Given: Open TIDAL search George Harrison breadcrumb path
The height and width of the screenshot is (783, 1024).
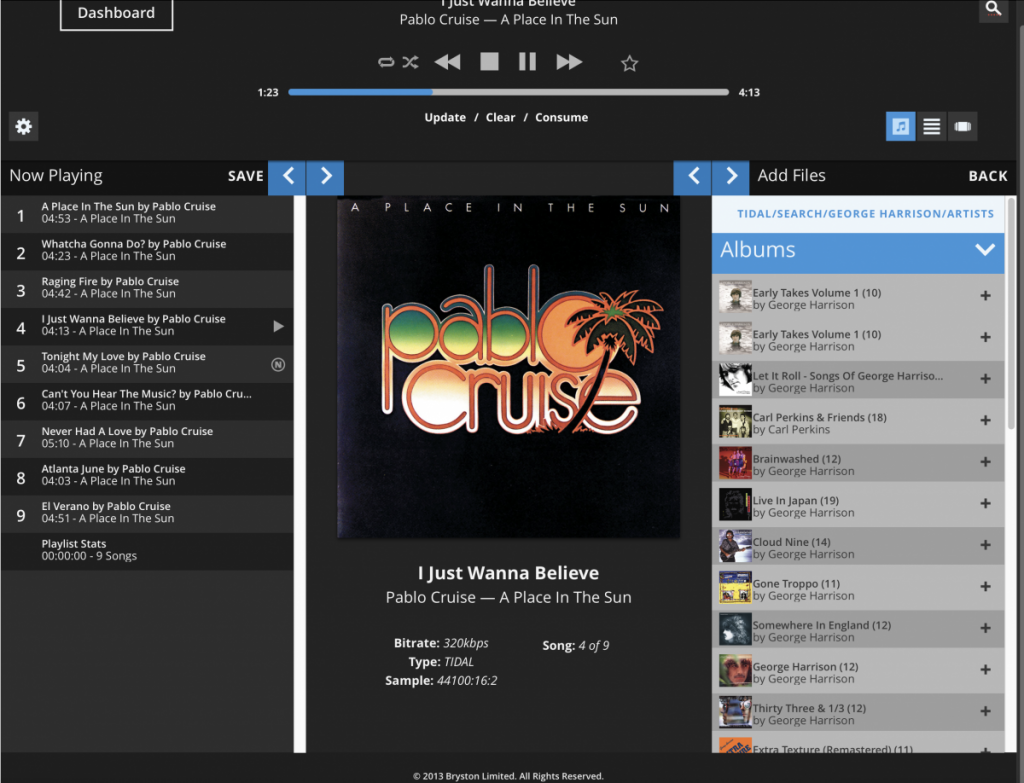Looking at the screenshot, I should click(865, 214).
